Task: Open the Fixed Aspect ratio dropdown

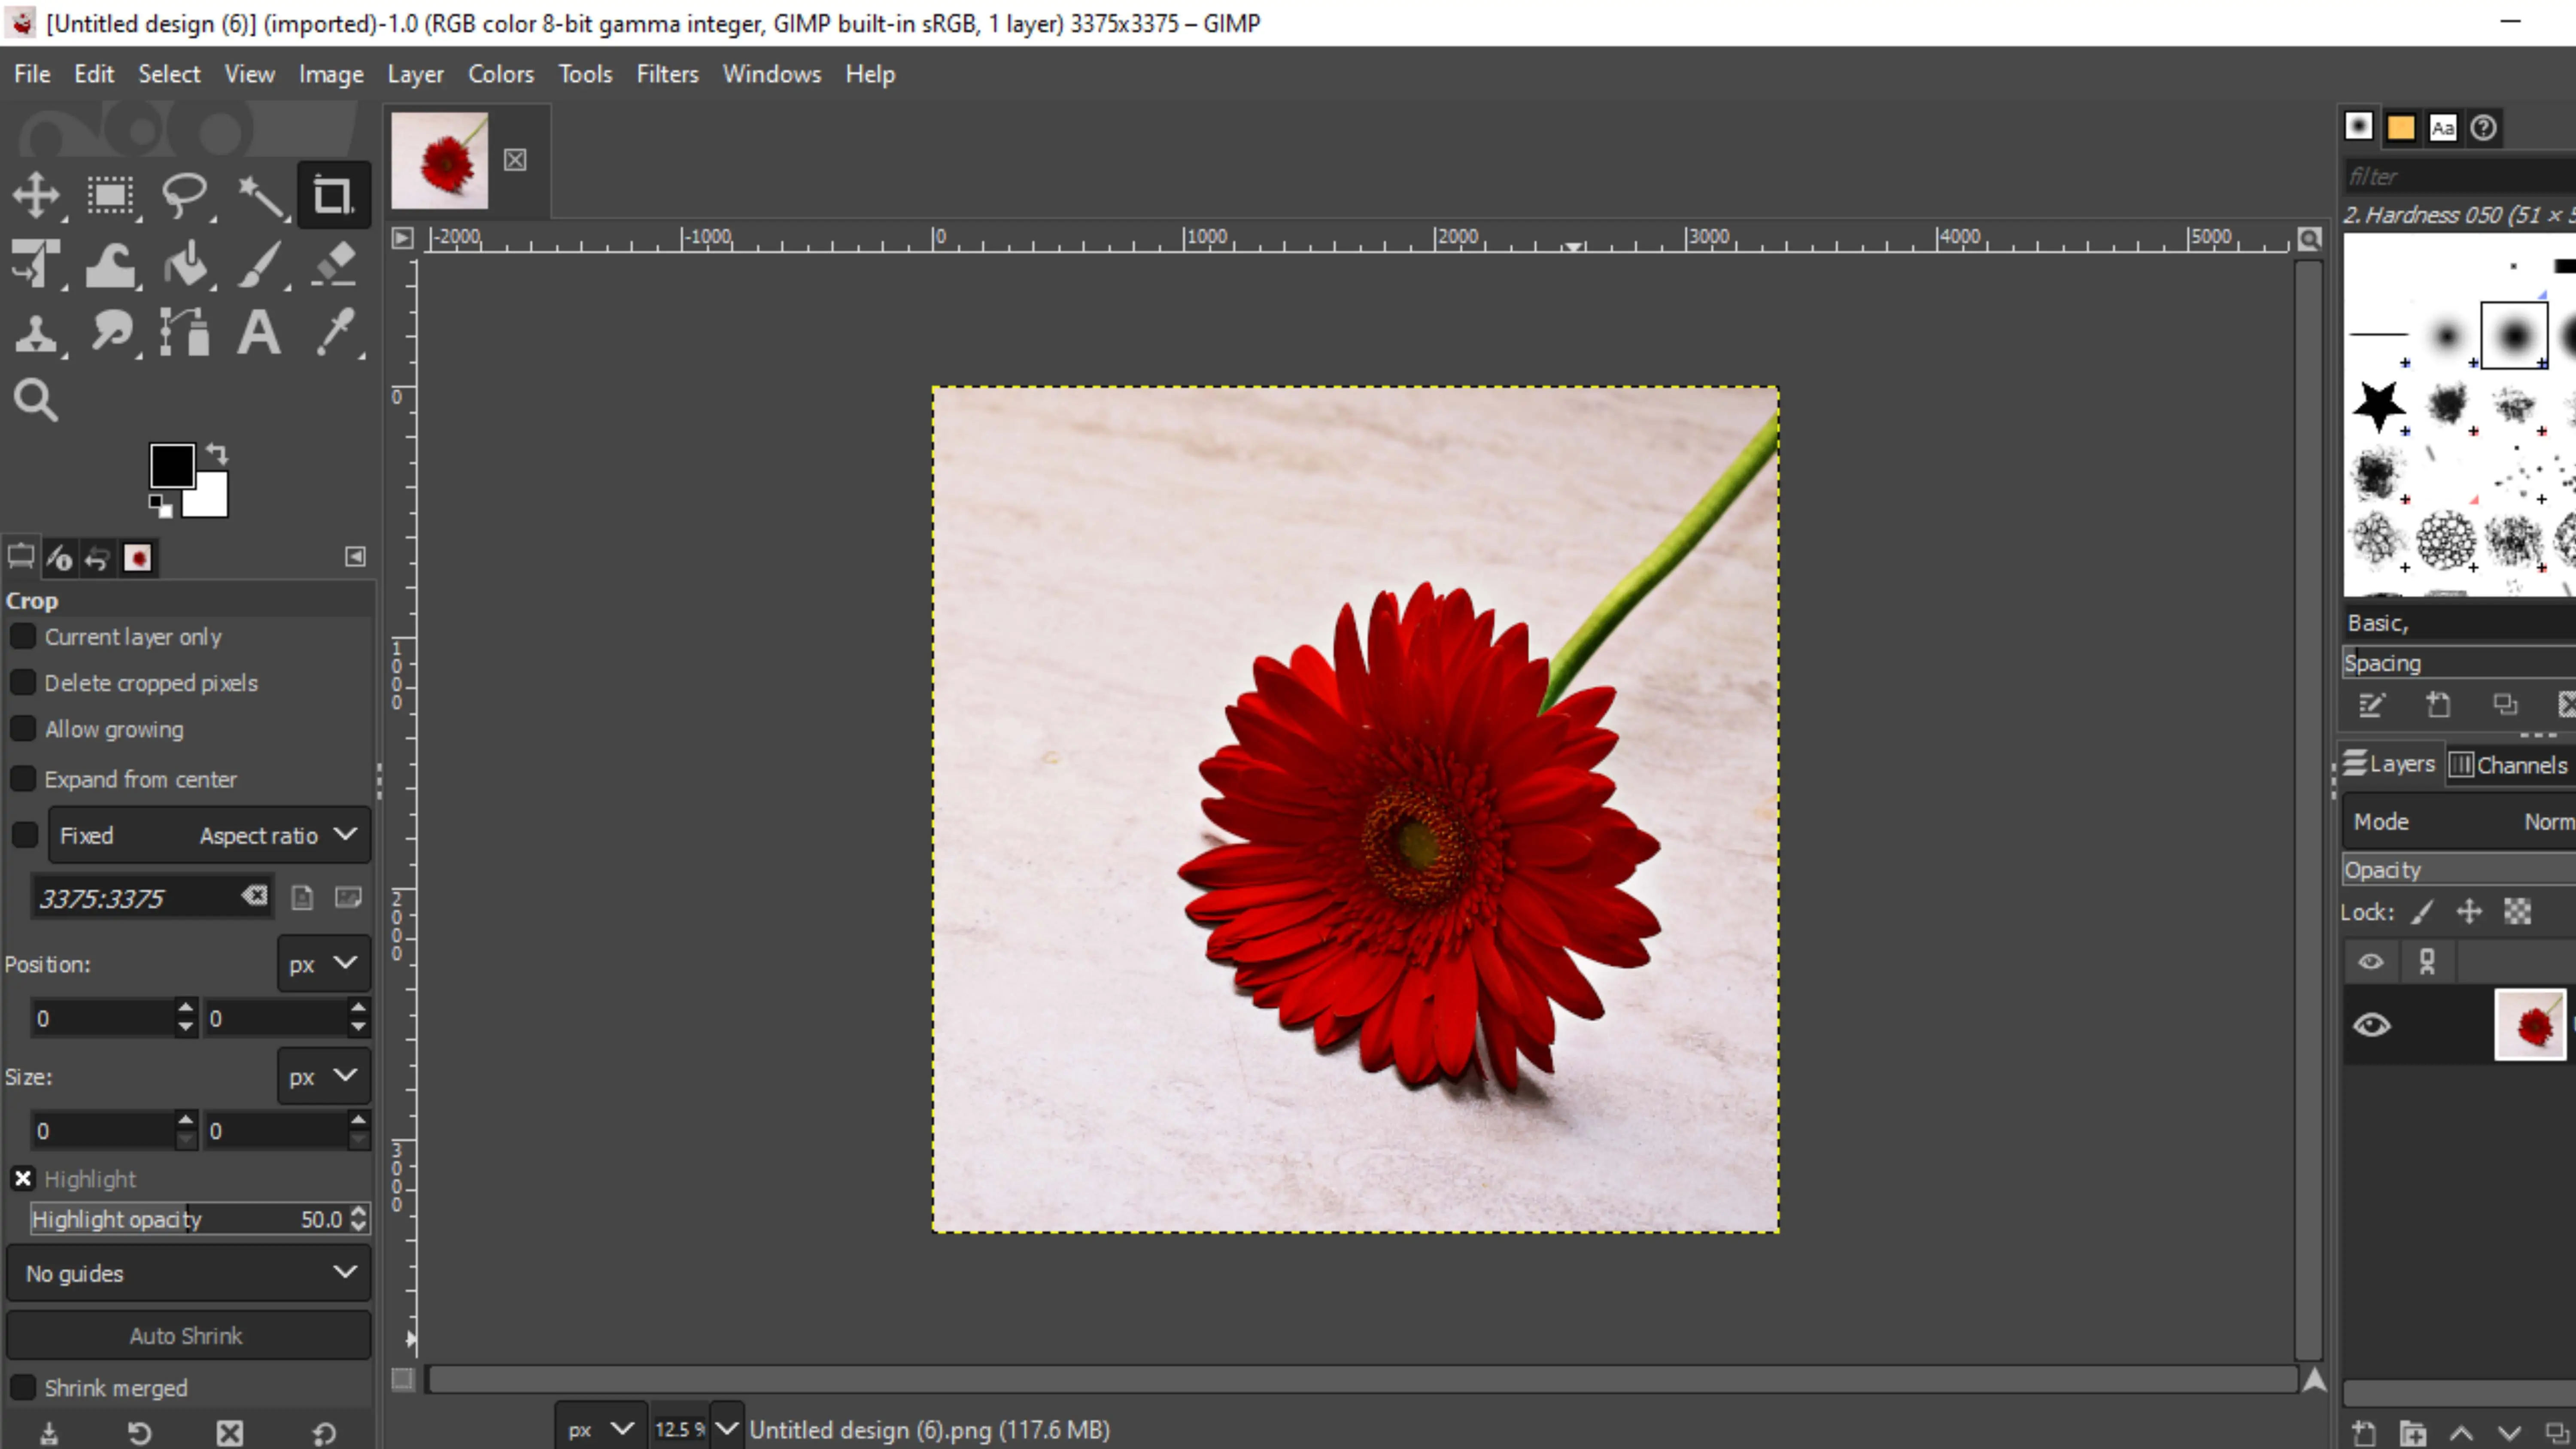Action: pyautogui.click(x=209, y=835)
